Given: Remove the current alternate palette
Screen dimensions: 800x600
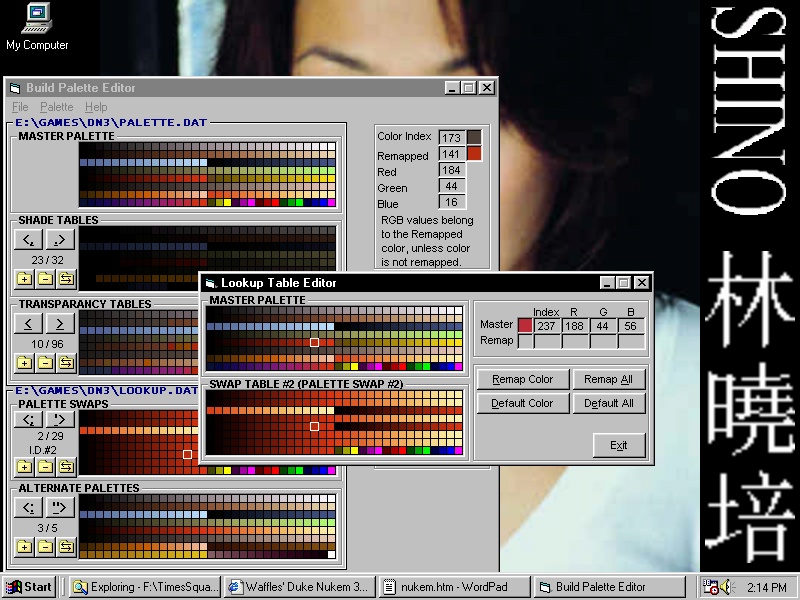Looking at the screenshot, I should [45, 546].
